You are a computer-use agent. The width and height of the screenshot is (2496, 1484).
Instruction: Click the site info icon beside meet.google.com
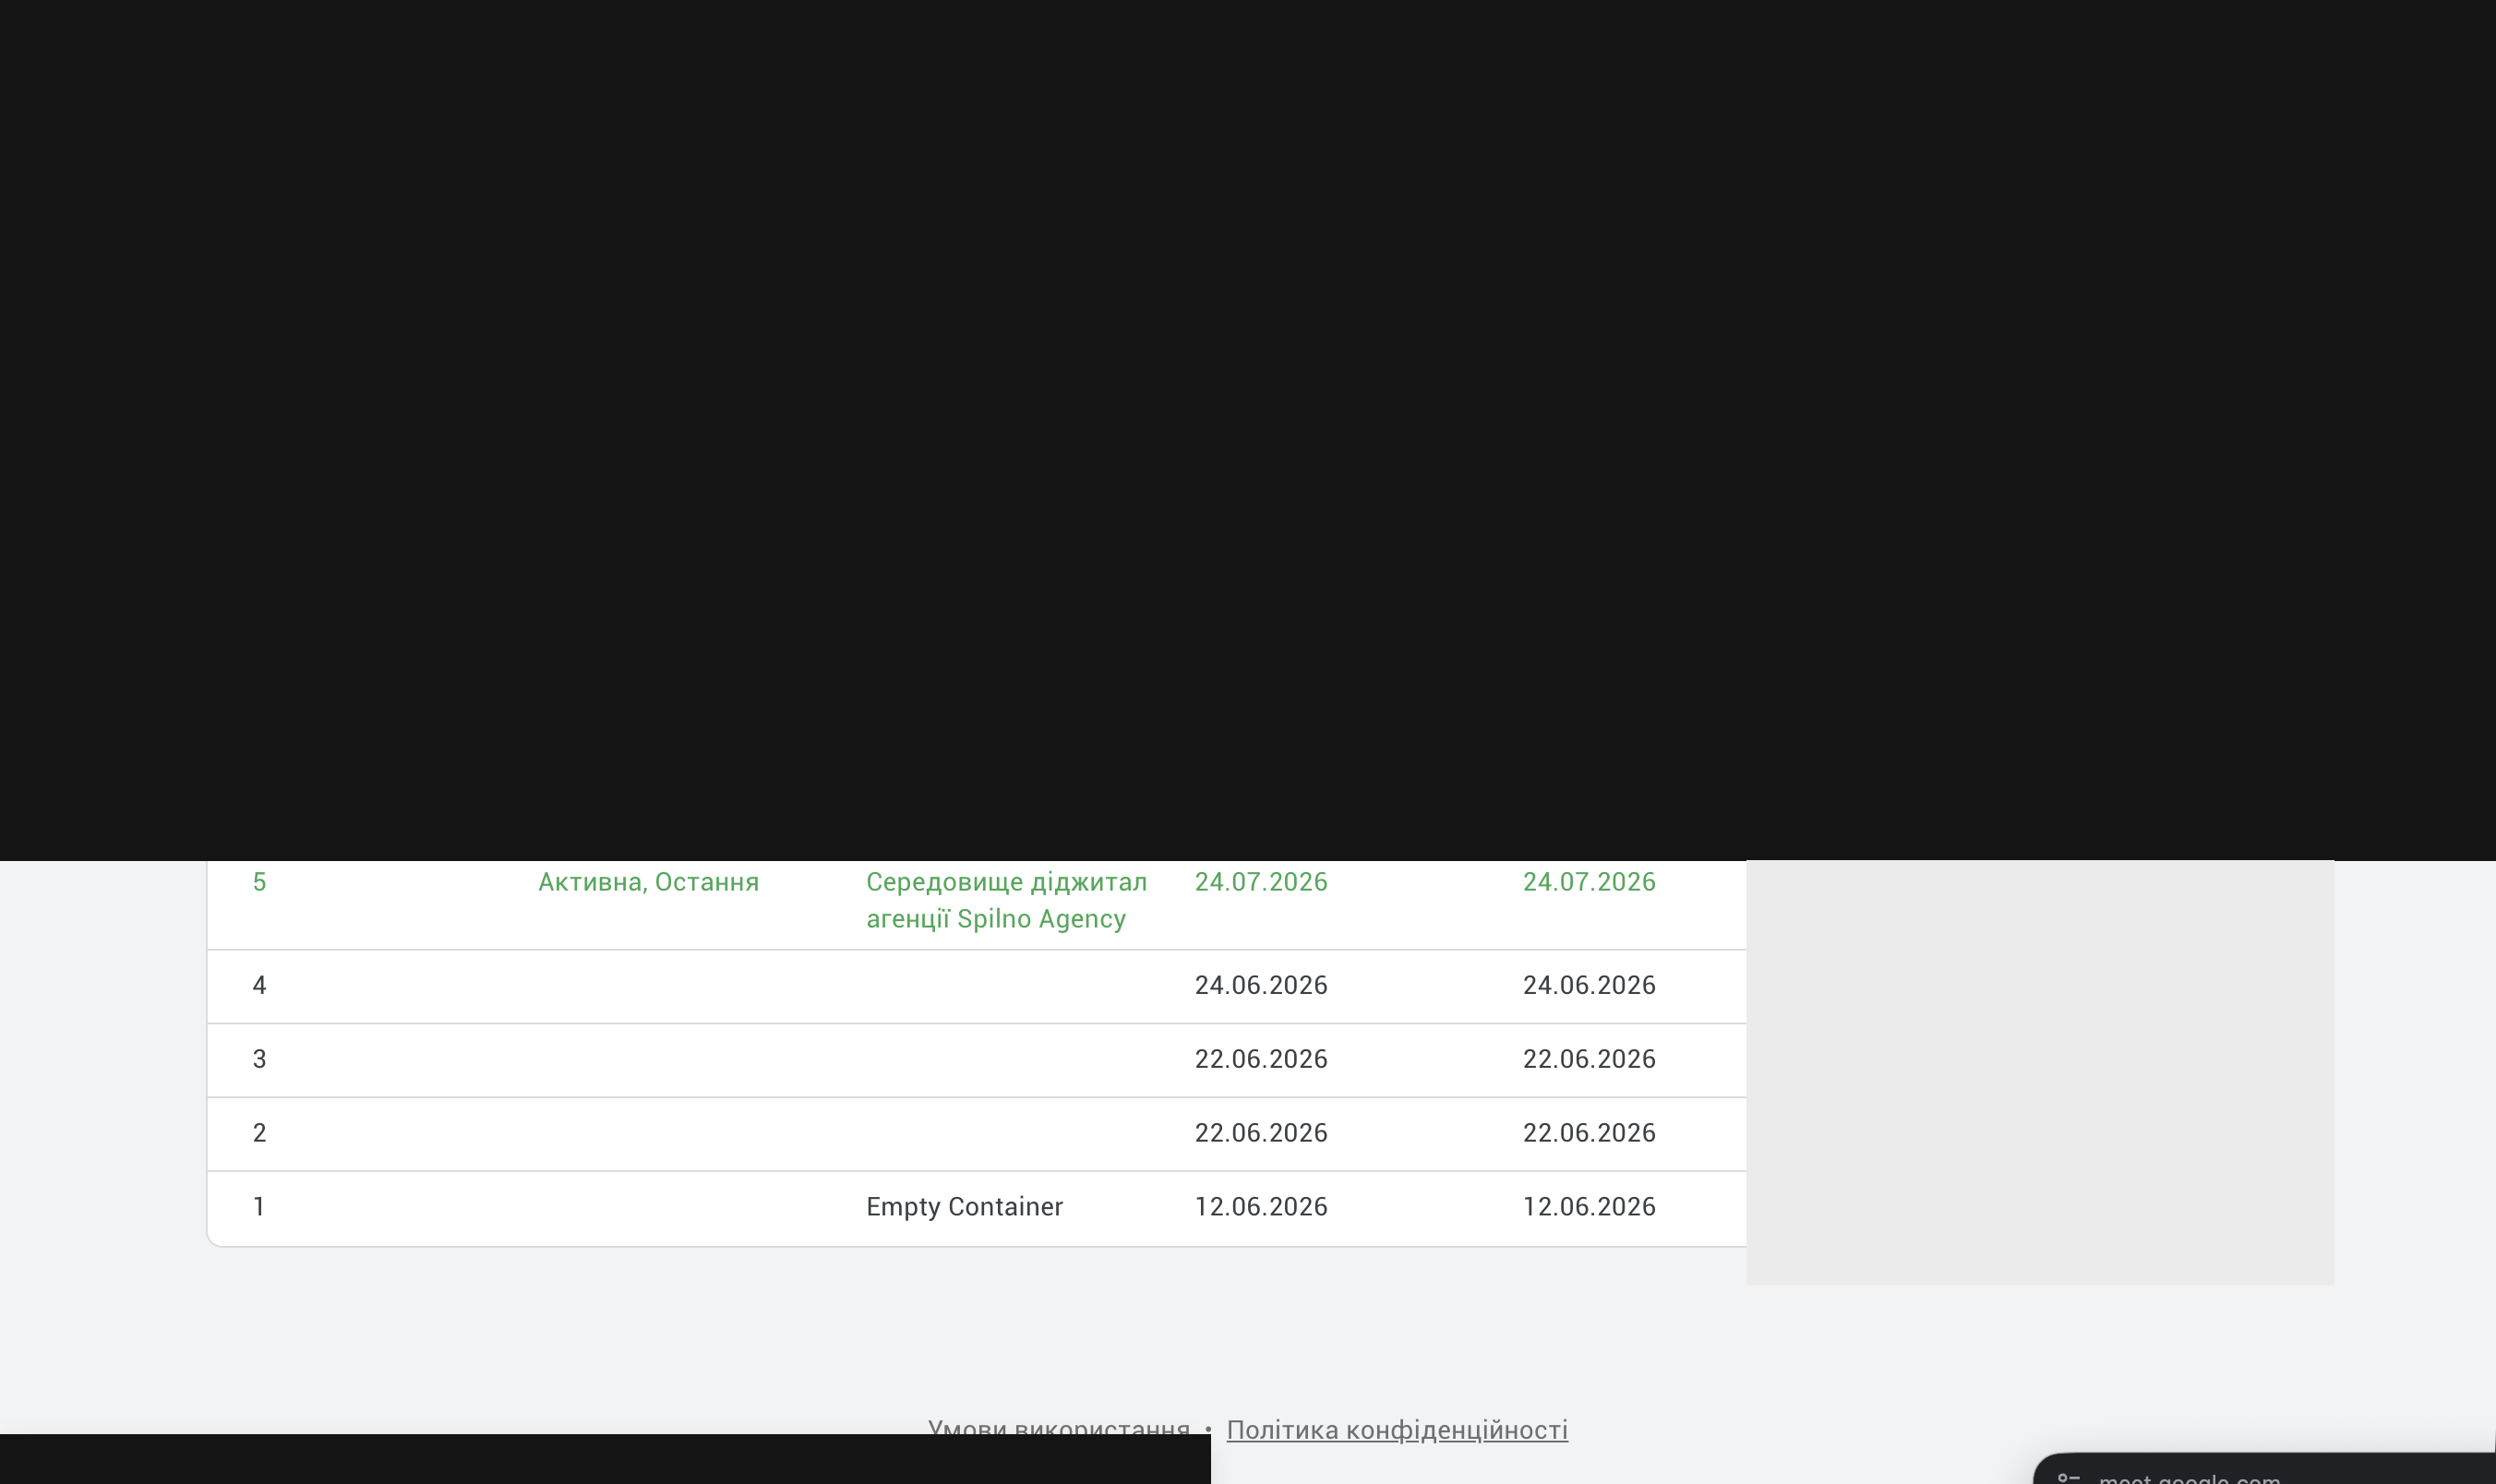(x=2069, y=1478)
